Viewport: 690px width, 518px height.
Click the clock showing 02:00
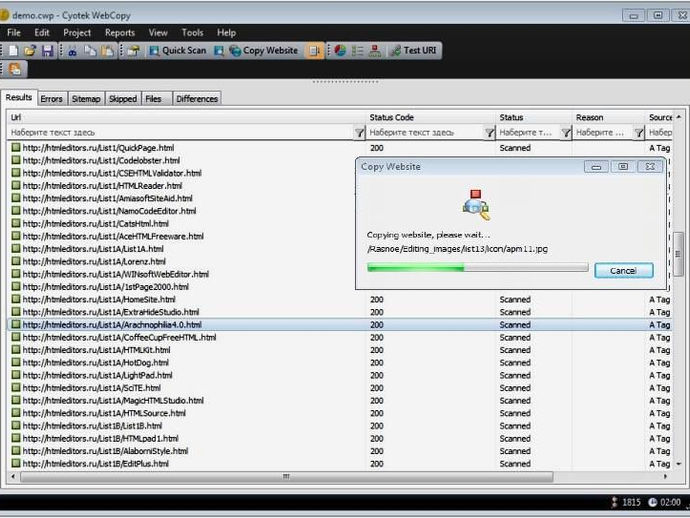pos(664,502)
